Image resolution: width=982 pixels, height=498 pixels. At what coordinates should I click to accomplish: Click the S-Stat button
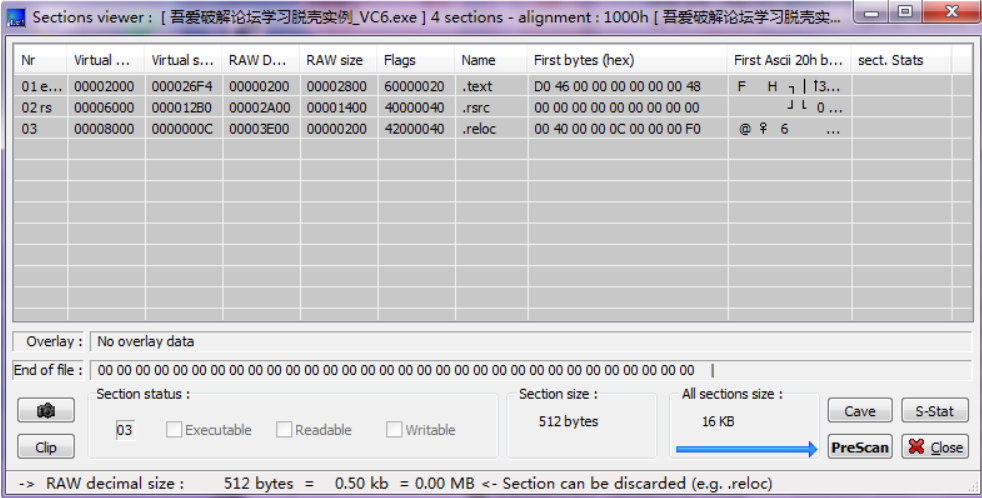(x=934, y=411)
